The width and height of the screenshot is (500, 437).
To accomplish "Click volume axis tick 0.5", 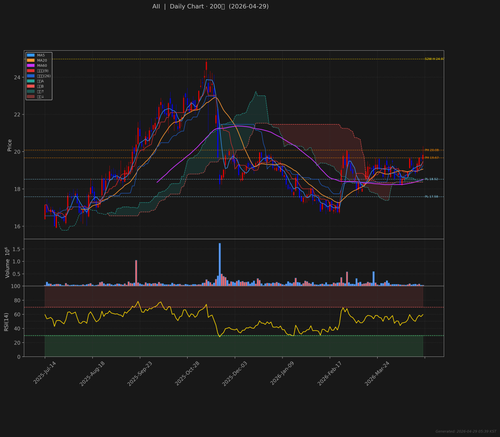I will click(x=16, y=274).
